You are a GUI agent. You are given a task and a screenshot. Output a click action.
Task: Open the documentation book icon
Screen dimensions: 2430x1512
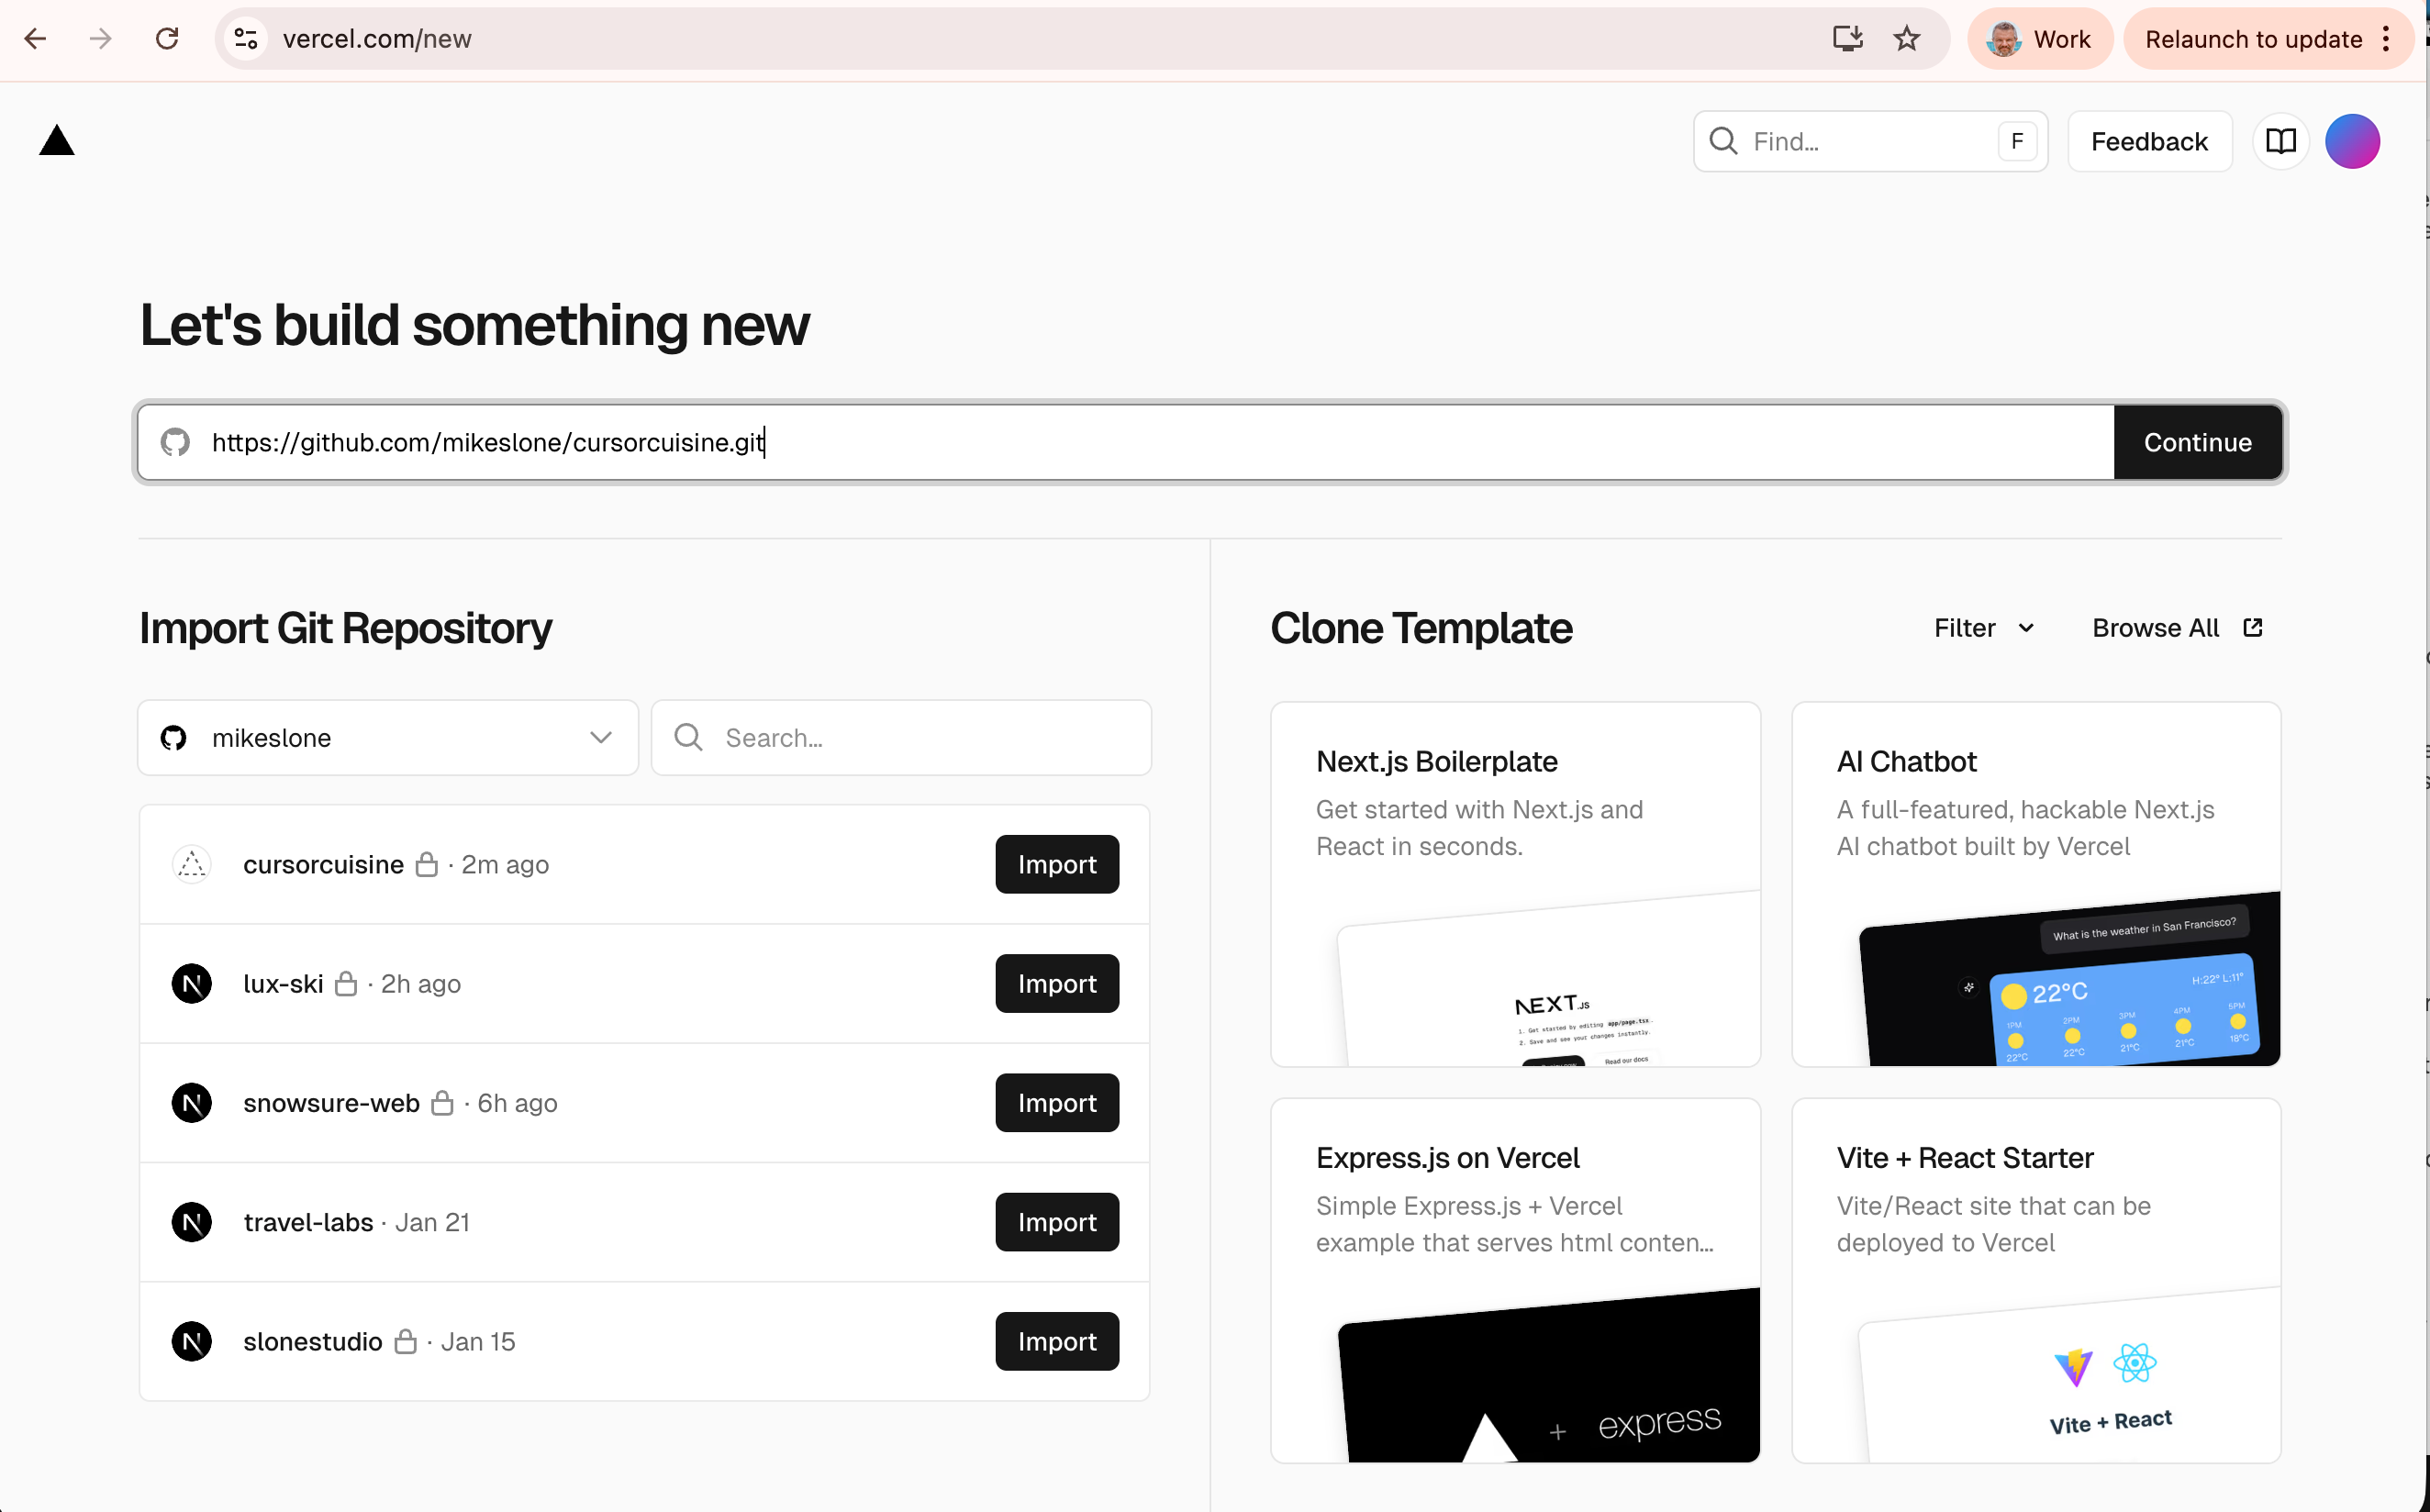click(2280, 141)
